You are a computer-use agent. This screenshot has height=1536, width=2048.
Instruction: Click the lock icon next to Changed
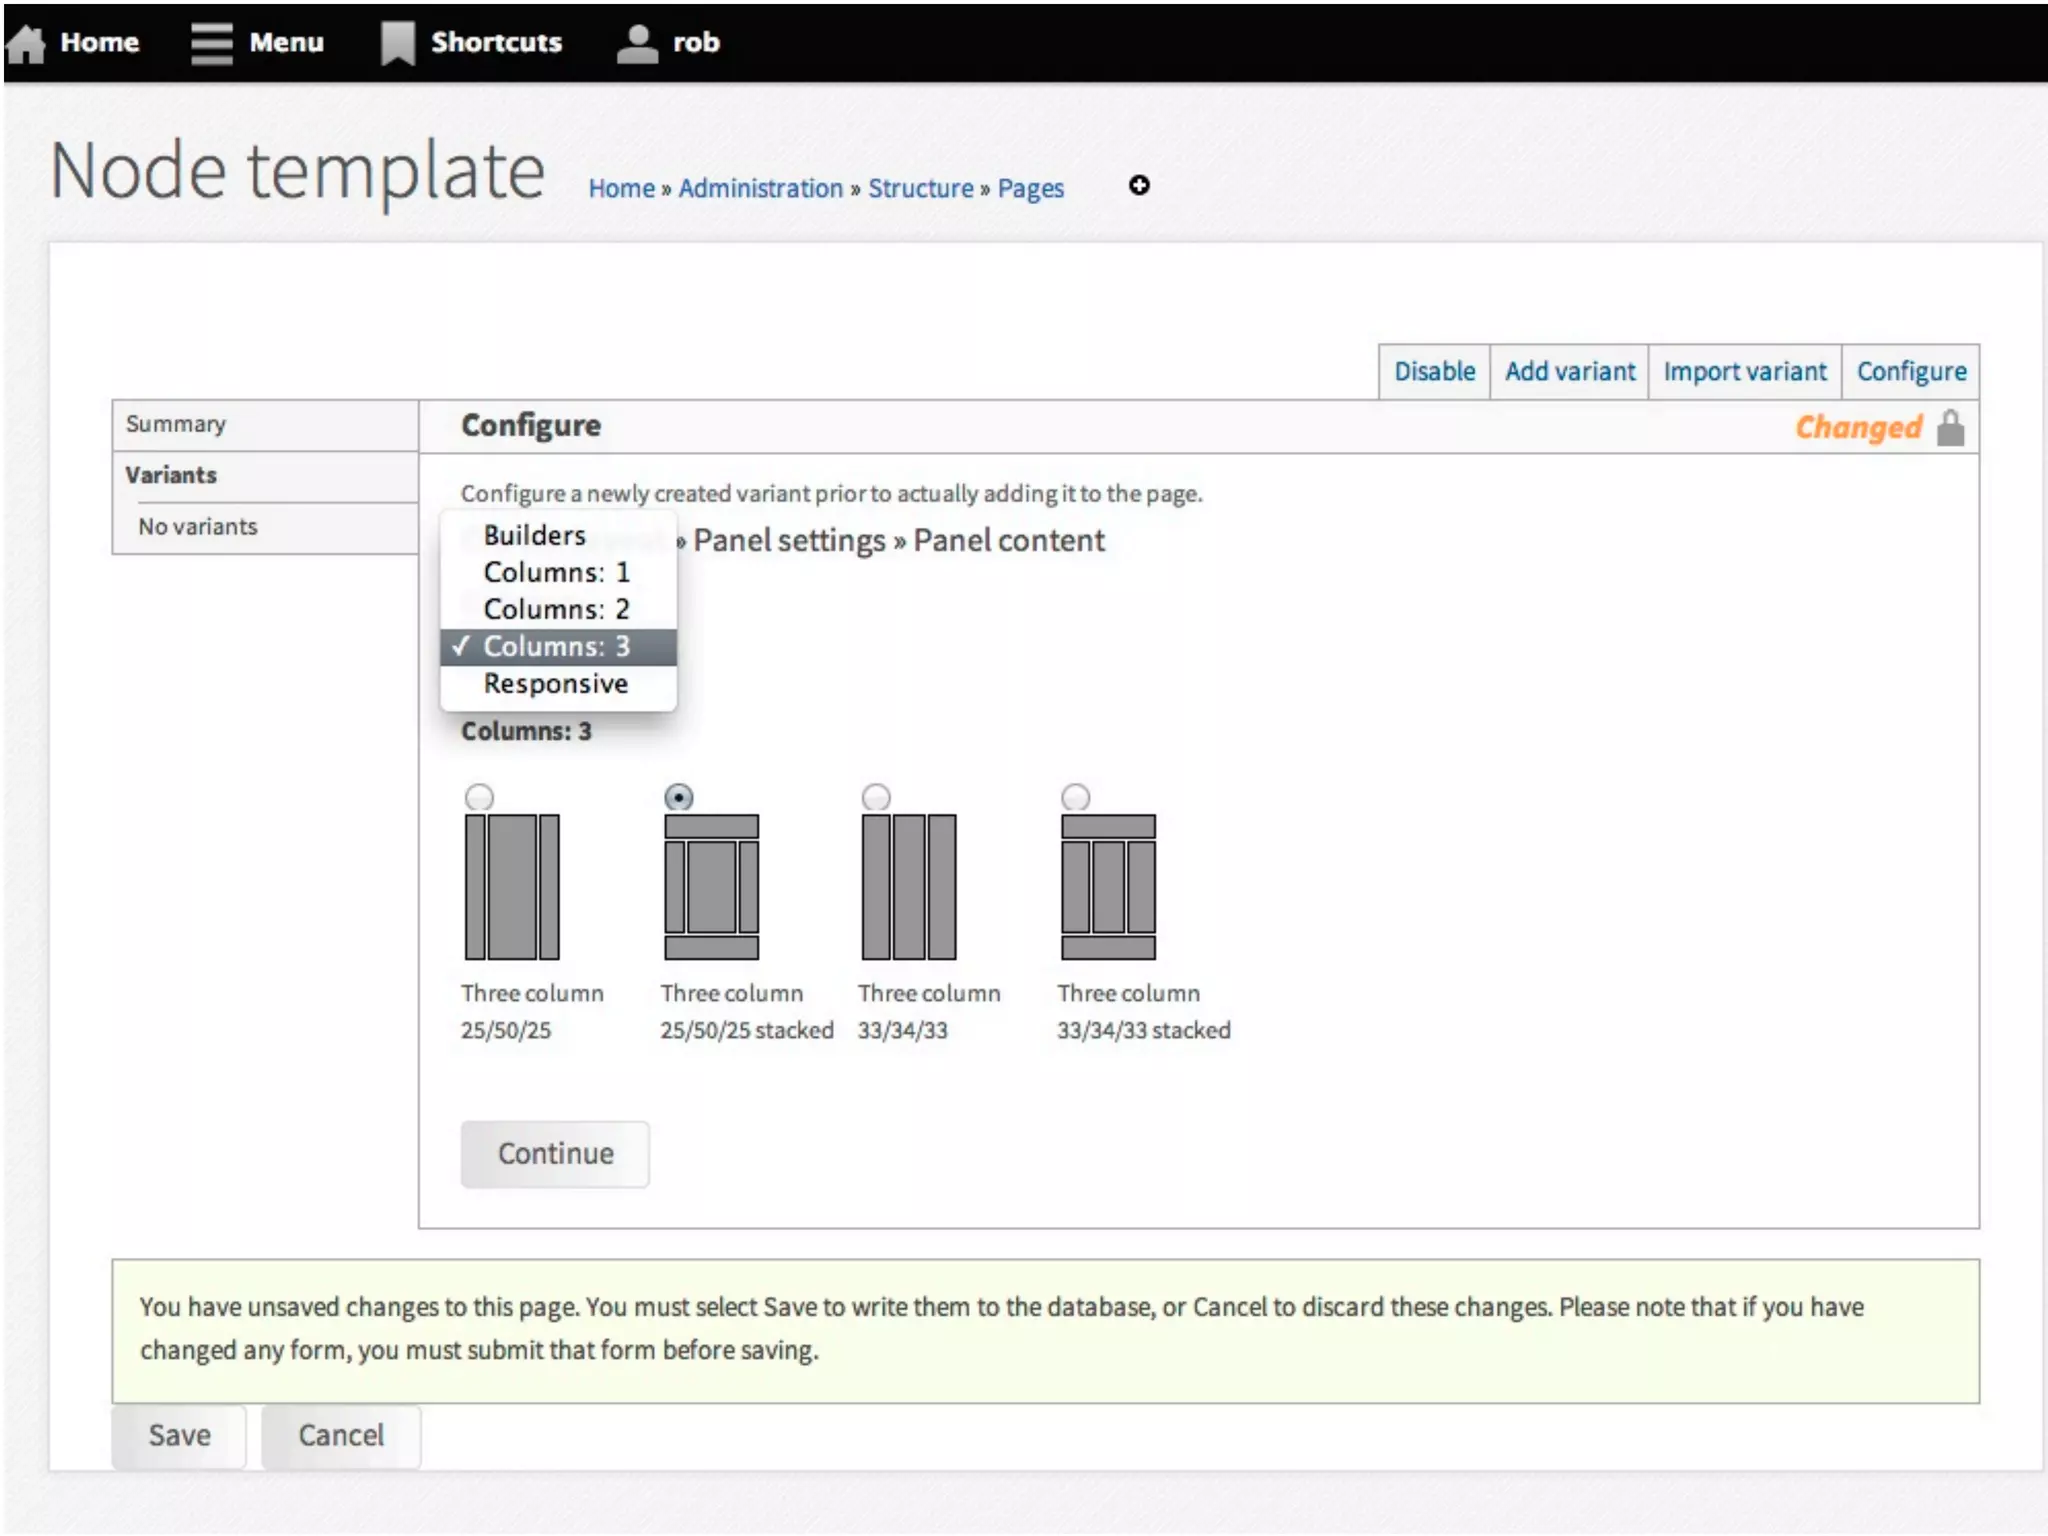point(1950,428)
